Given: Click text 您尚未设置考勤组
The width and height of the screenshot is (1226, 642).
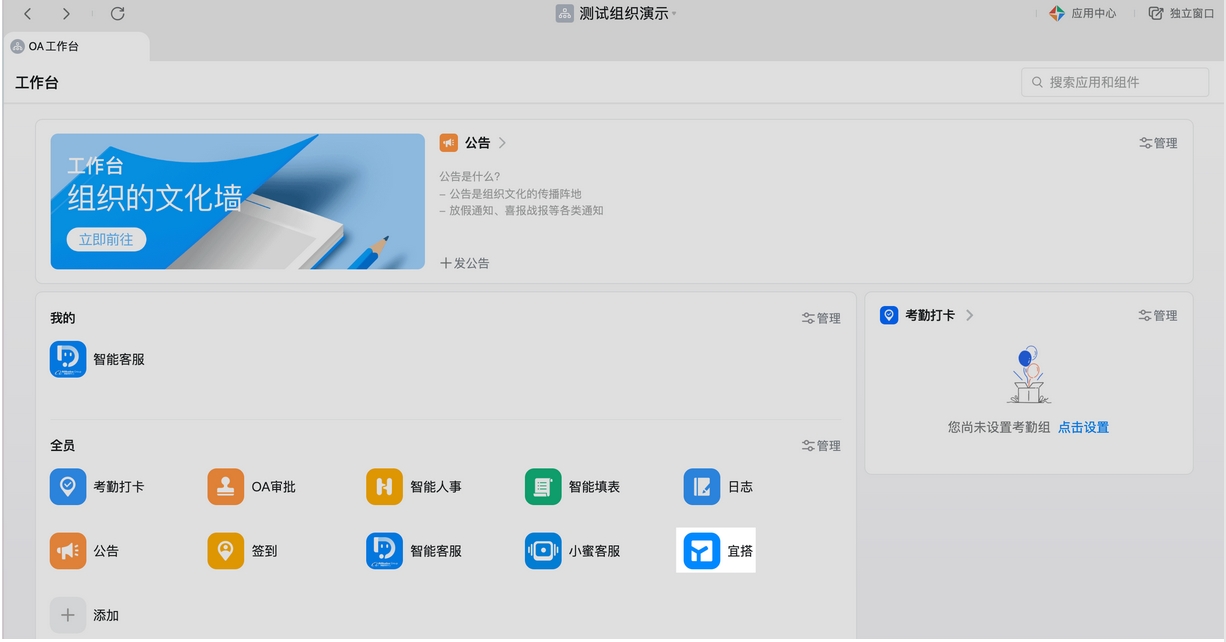Looking at the screenshot, I should click(1000, 427).
